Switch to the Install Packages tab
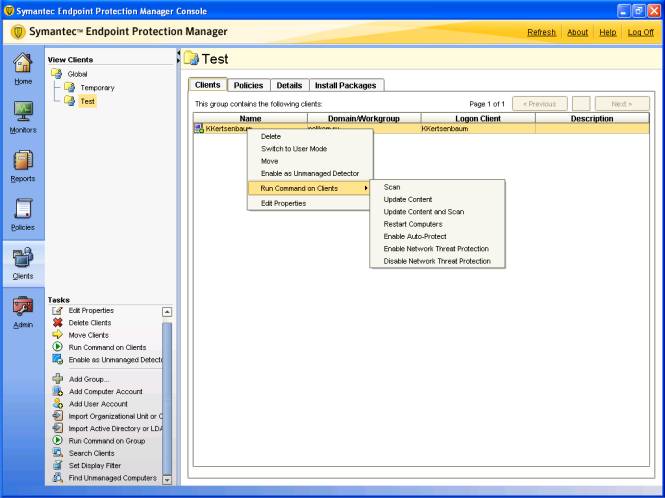Screen dimensions: 665x498 click(346, 86)
